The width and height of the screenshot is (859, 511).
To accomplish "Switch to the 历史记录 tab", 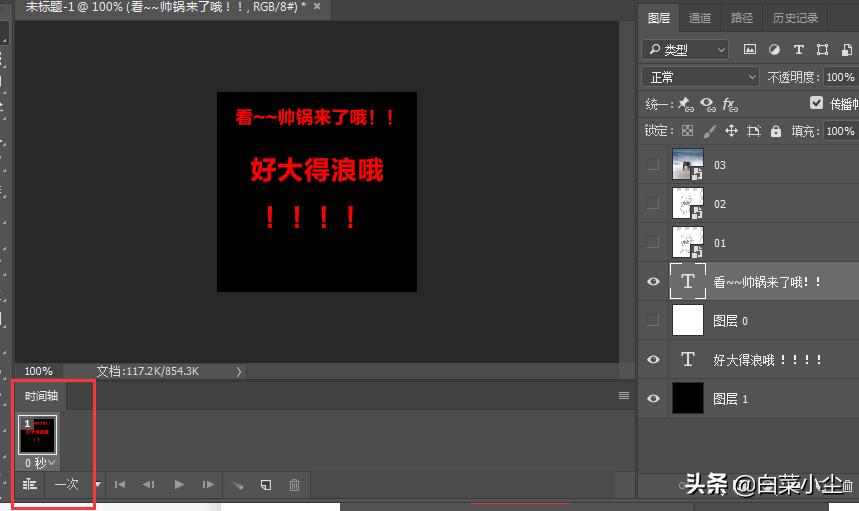I will click(795, 18).
